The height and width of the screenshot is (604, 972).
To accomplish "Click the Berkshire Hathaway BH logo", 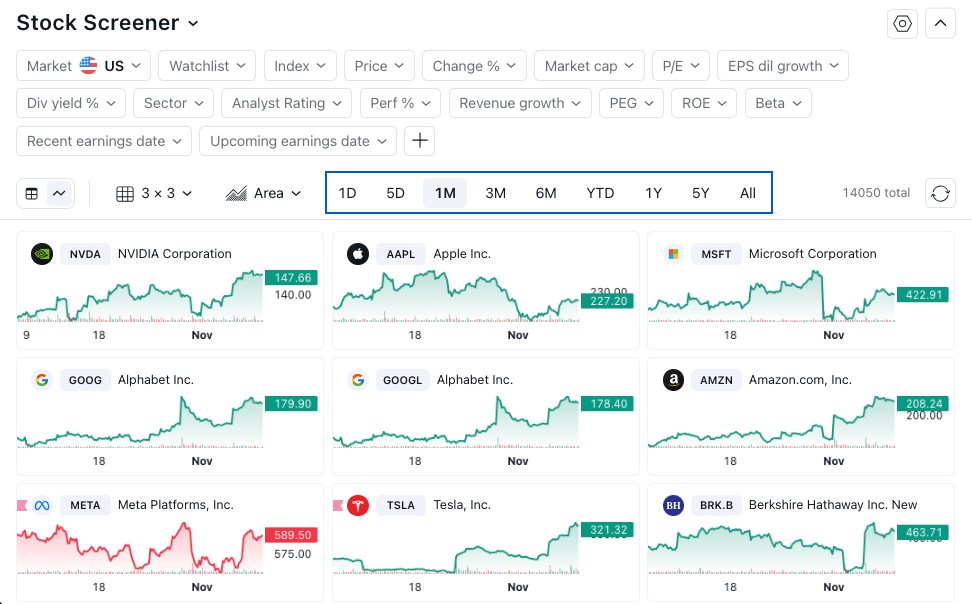I will tap(673, 505).
